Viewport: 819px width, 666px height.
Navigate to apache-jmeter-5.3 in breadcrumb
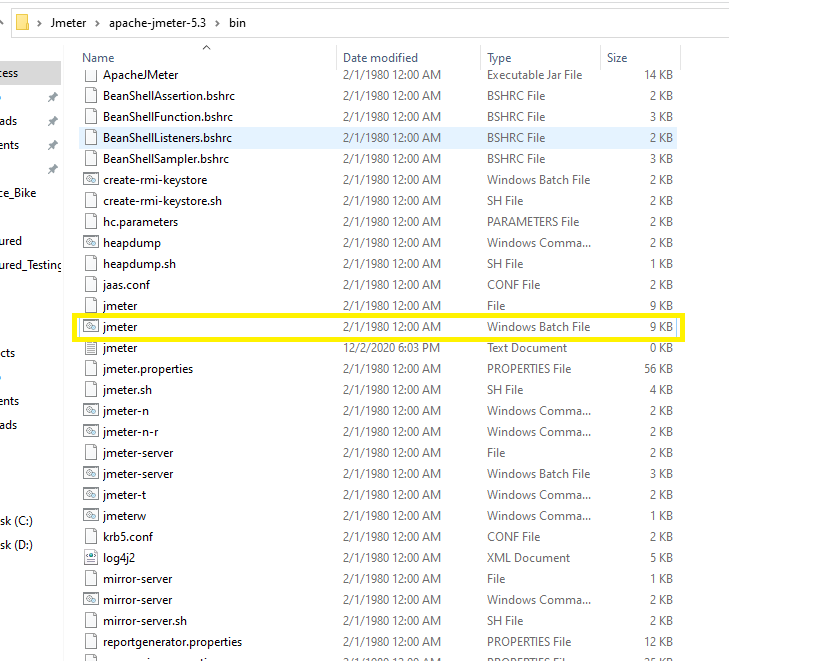click(x=157, y=23)
